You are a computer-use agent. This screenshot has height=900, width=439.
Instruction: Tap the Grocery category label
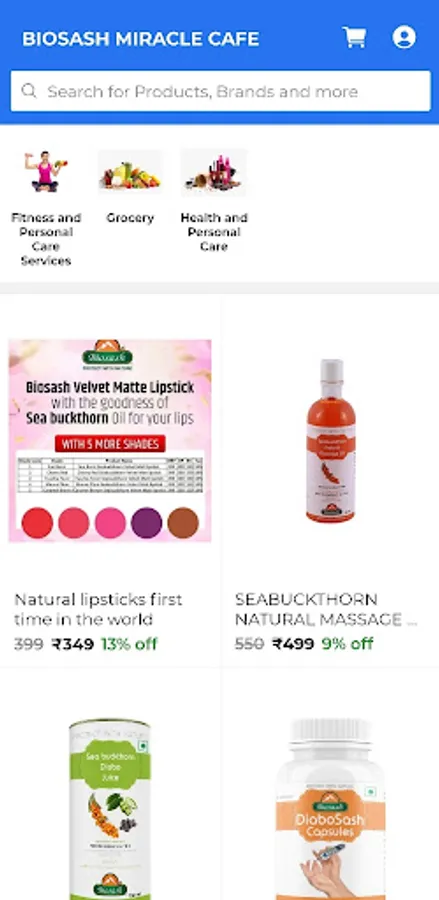pyautogui.click(x=130, y=218)
